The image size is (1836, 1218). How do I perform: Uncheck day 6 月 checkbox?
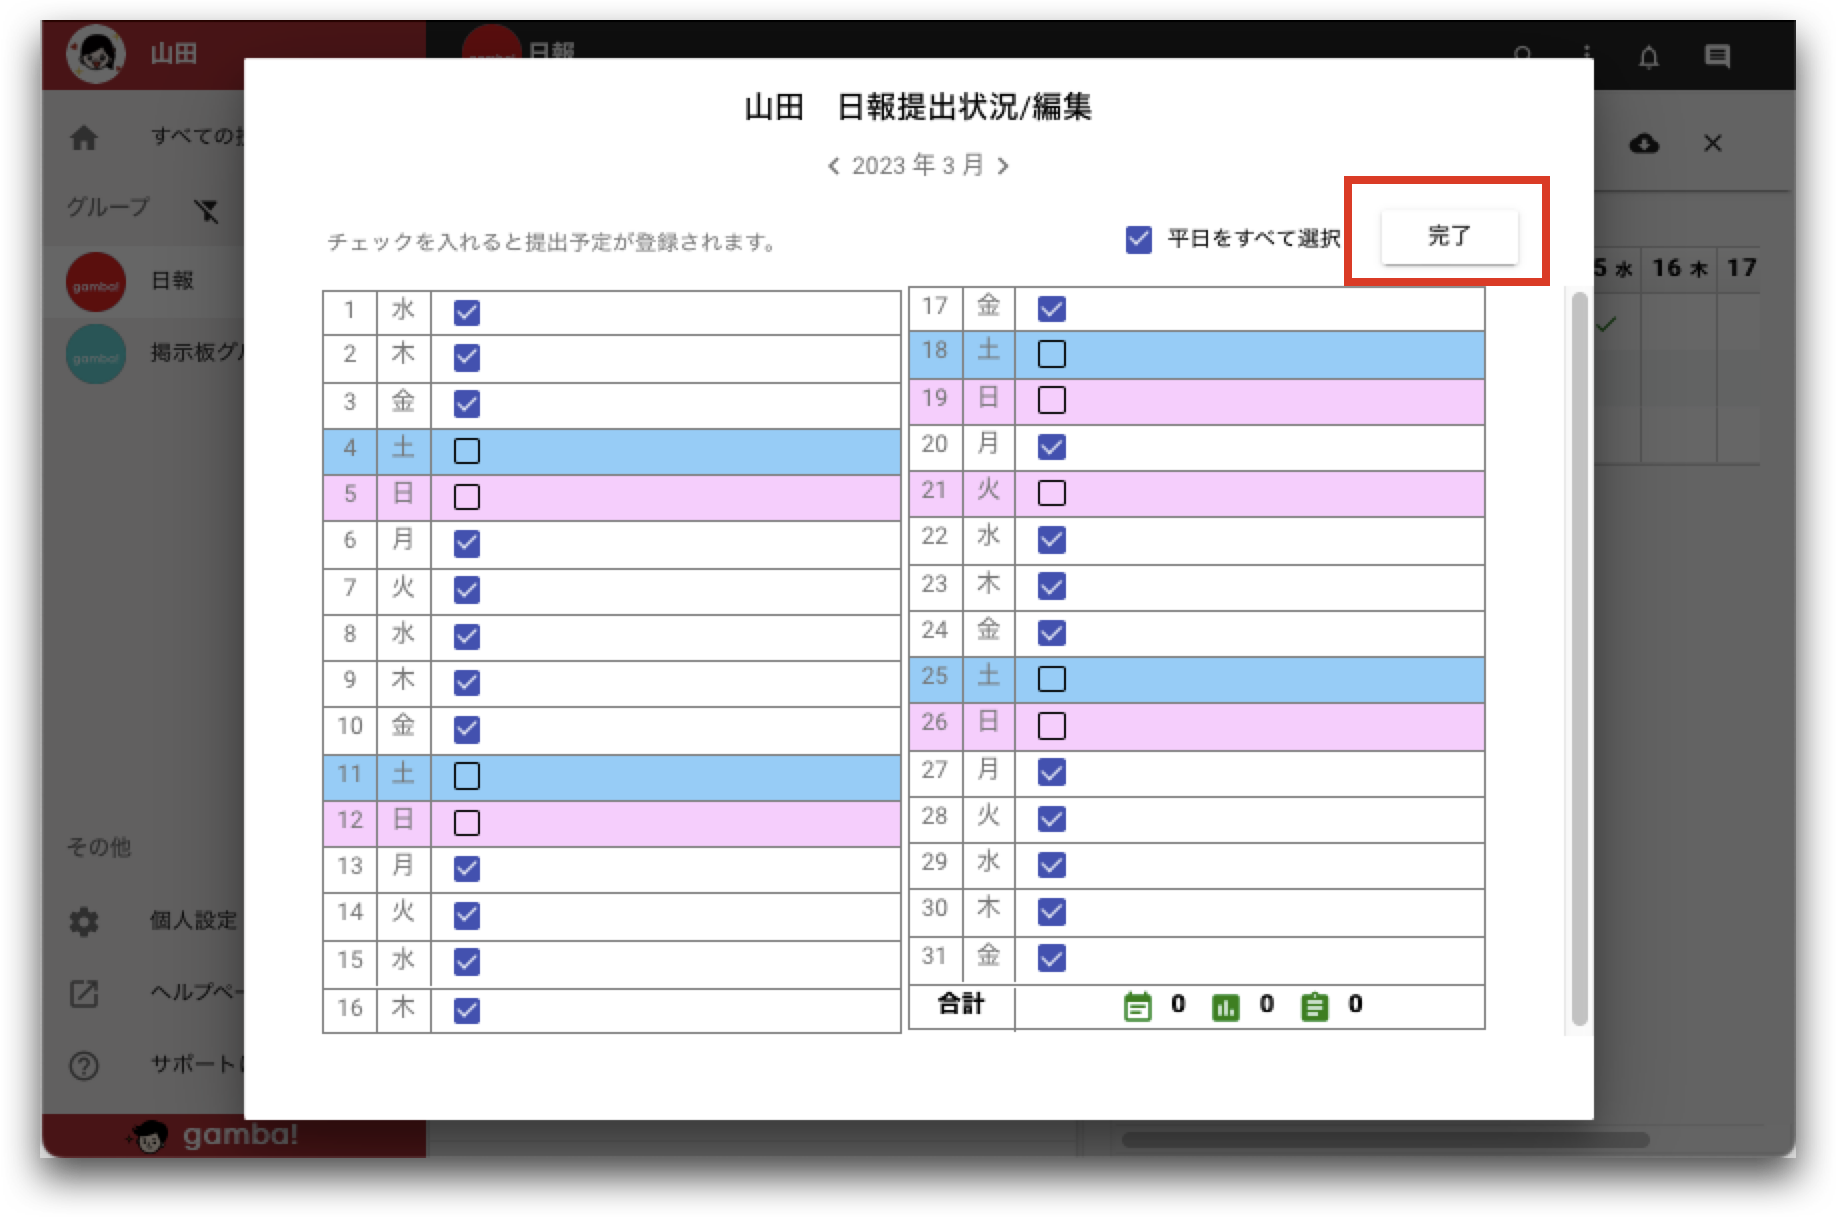coord(467,544)
